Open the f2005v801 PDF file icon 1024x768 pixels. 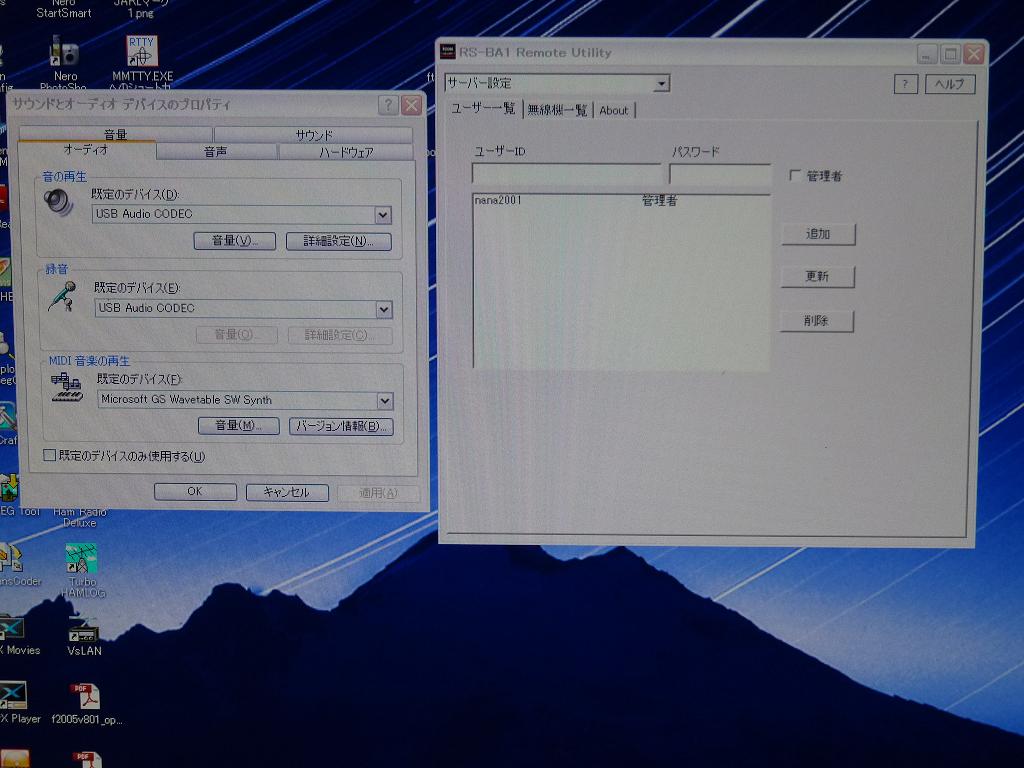pyautogui.click(x=85, y=697)
